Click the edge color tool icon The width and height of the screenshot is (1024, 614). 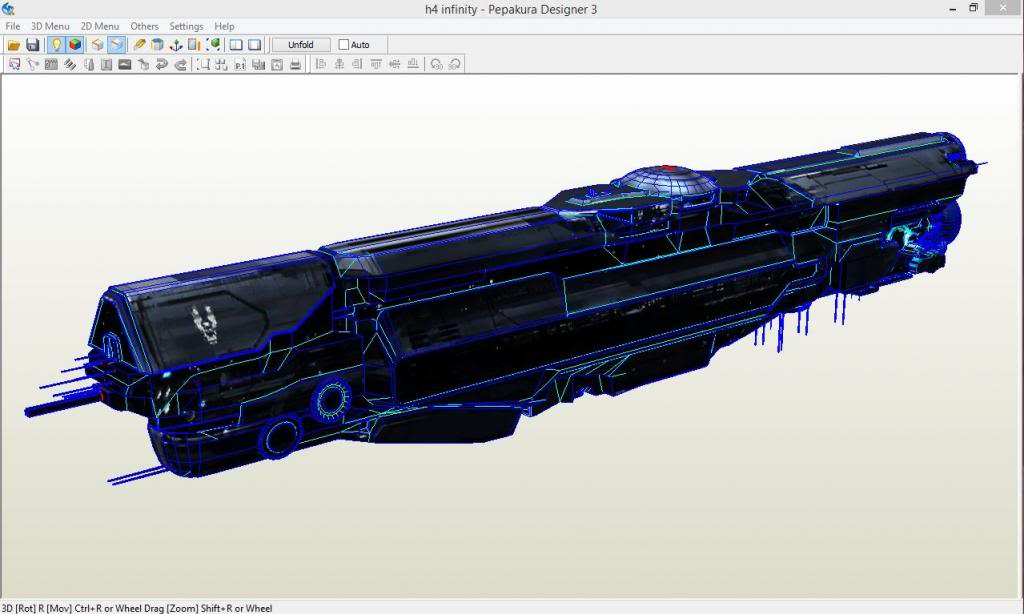[88, 64]
